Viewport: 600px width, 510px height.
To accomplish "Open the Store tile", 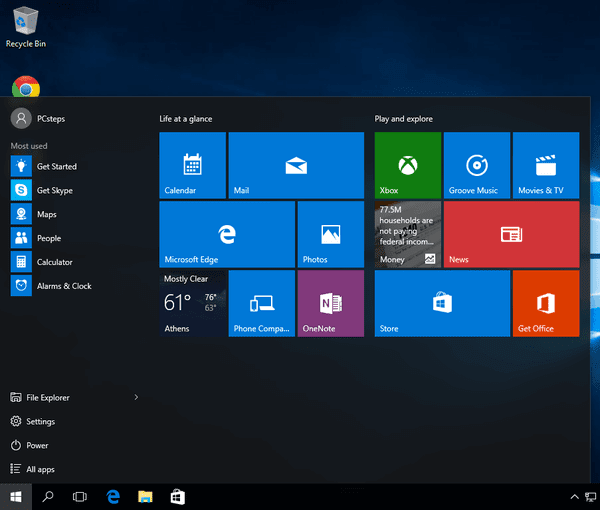I will pos(442,303).
